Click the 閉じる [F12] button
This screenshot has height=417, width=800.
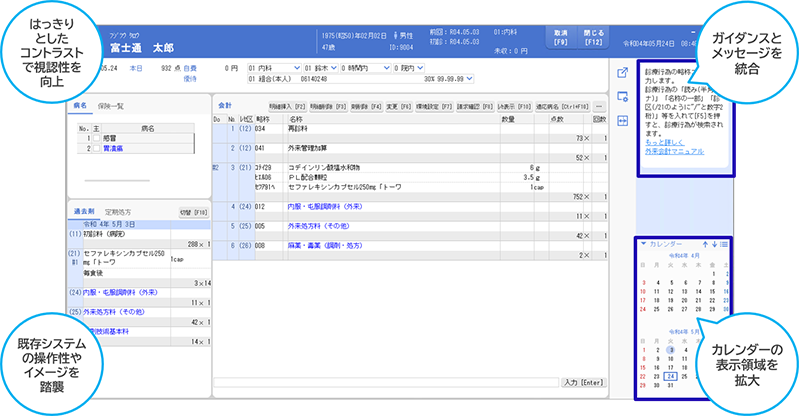592,36
